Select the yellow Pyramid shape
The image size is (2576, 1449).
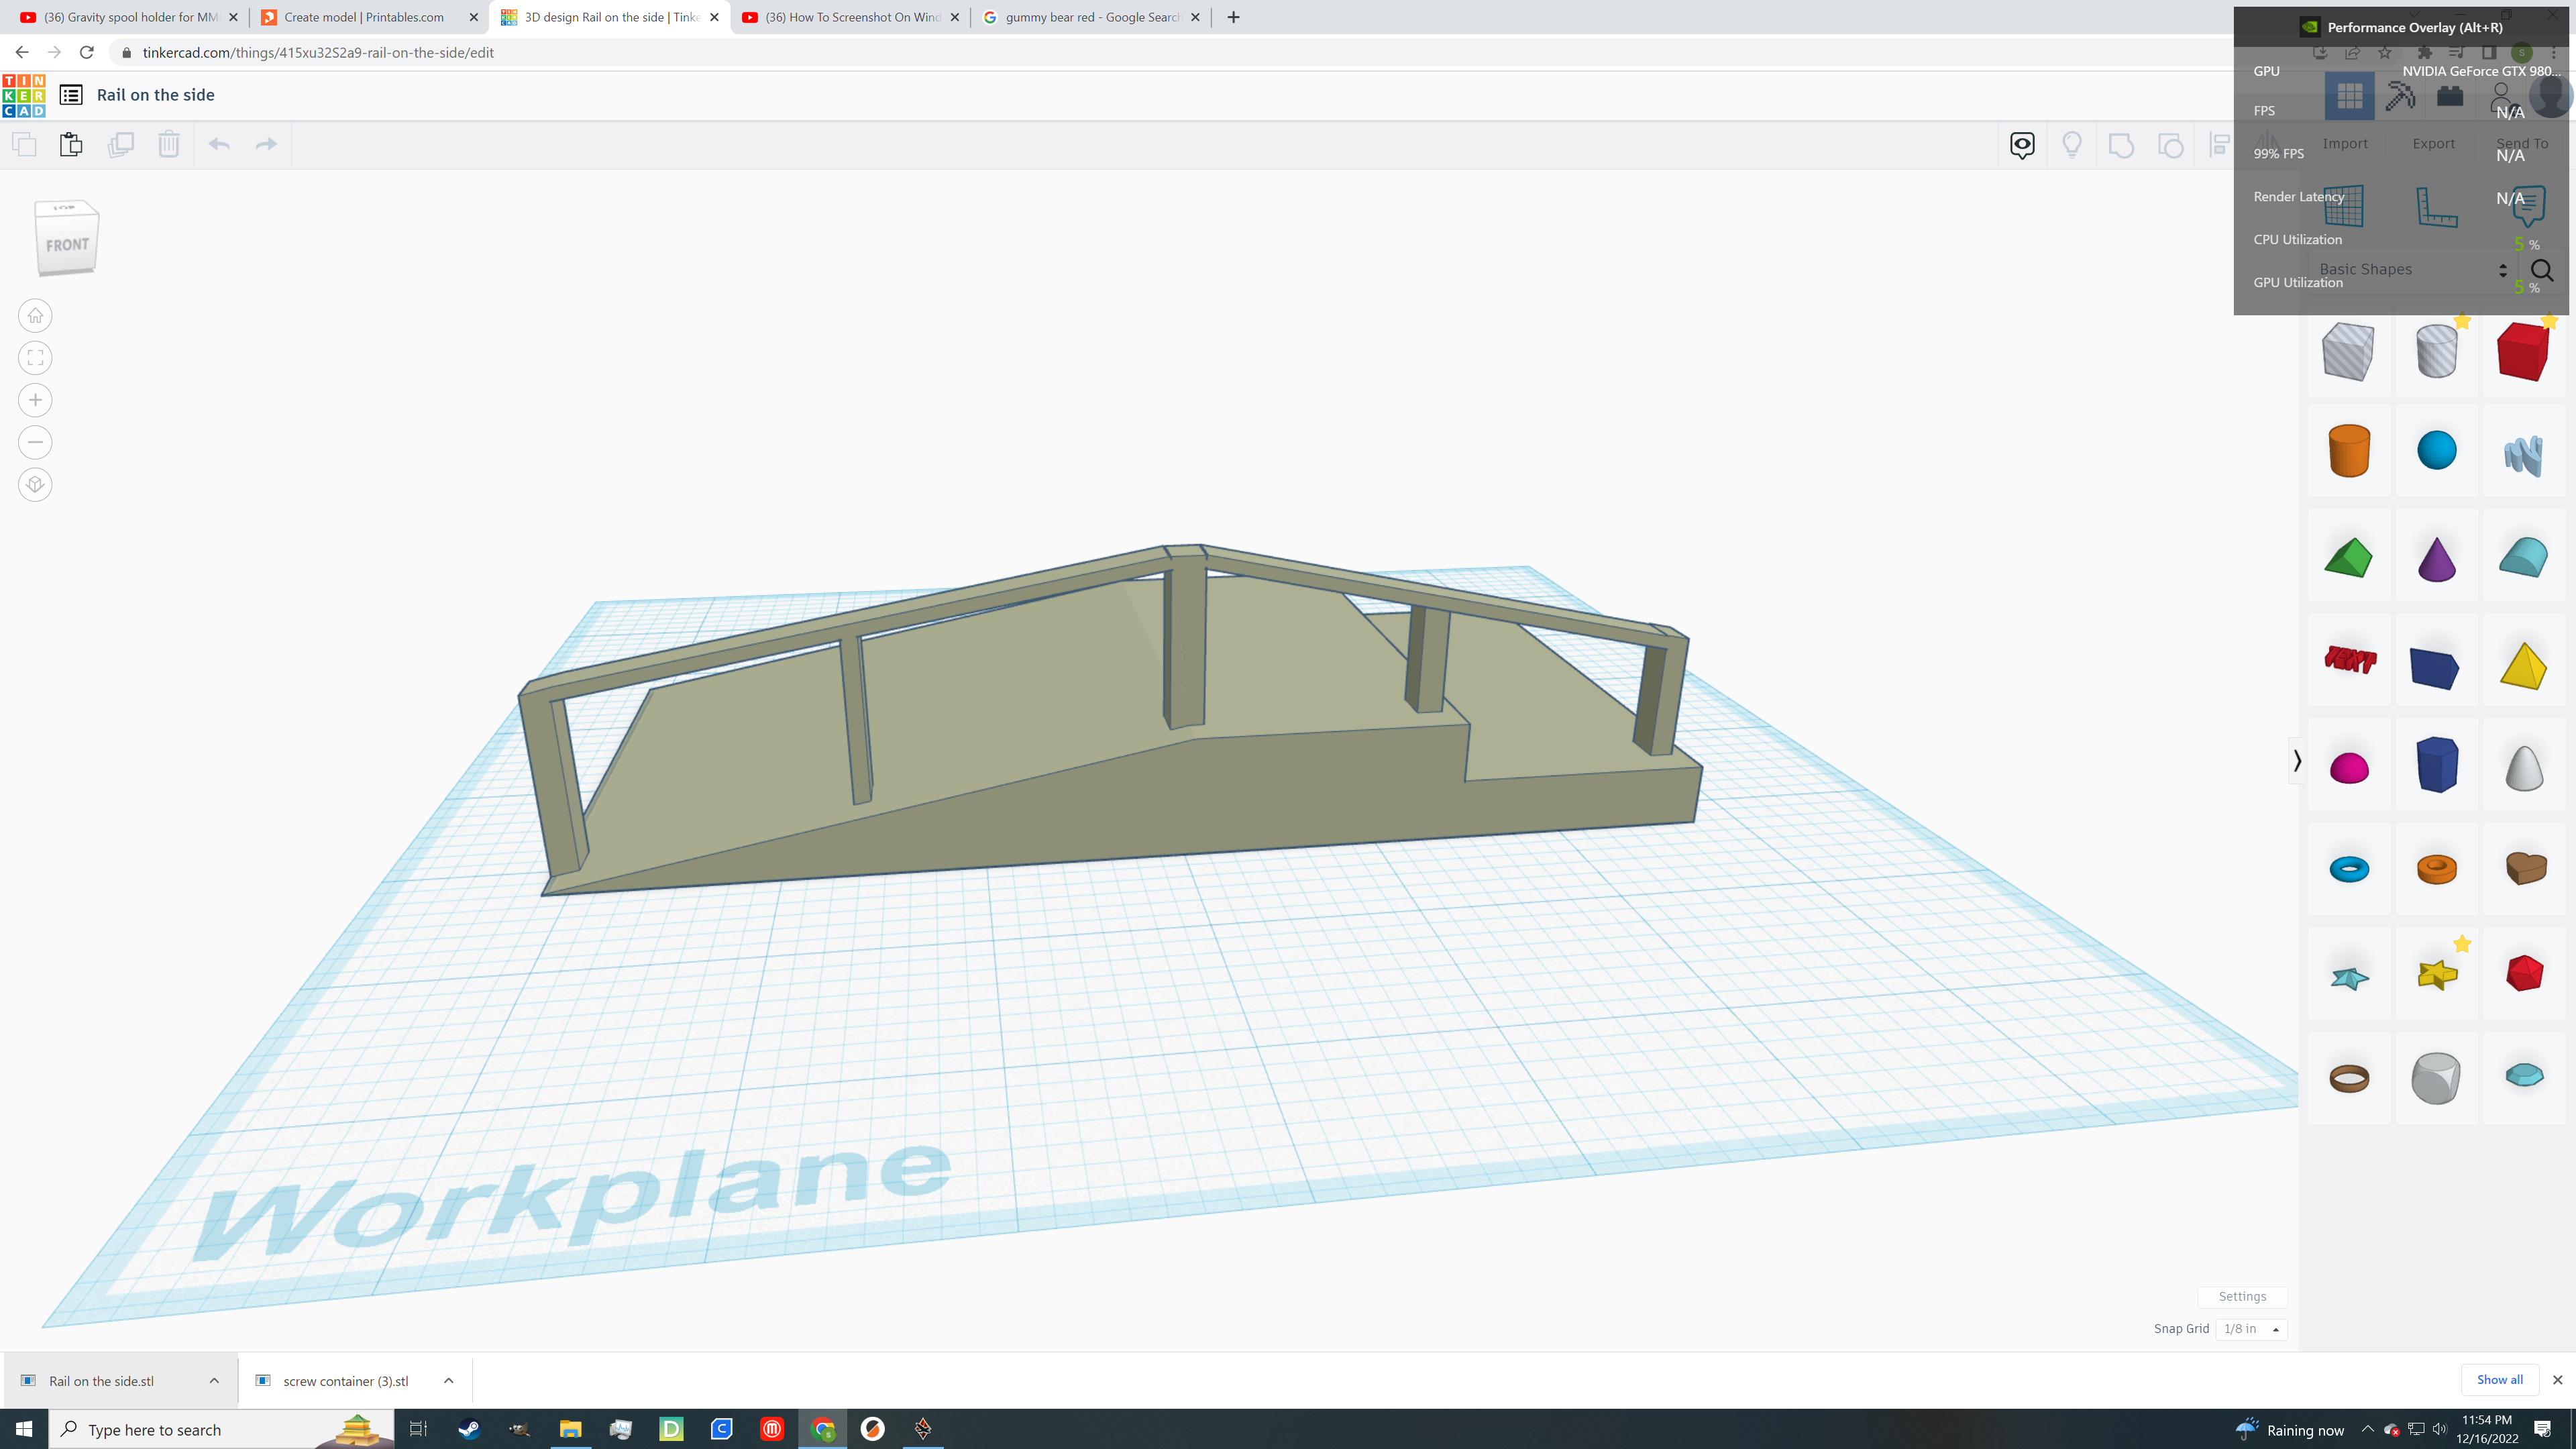2524,665
